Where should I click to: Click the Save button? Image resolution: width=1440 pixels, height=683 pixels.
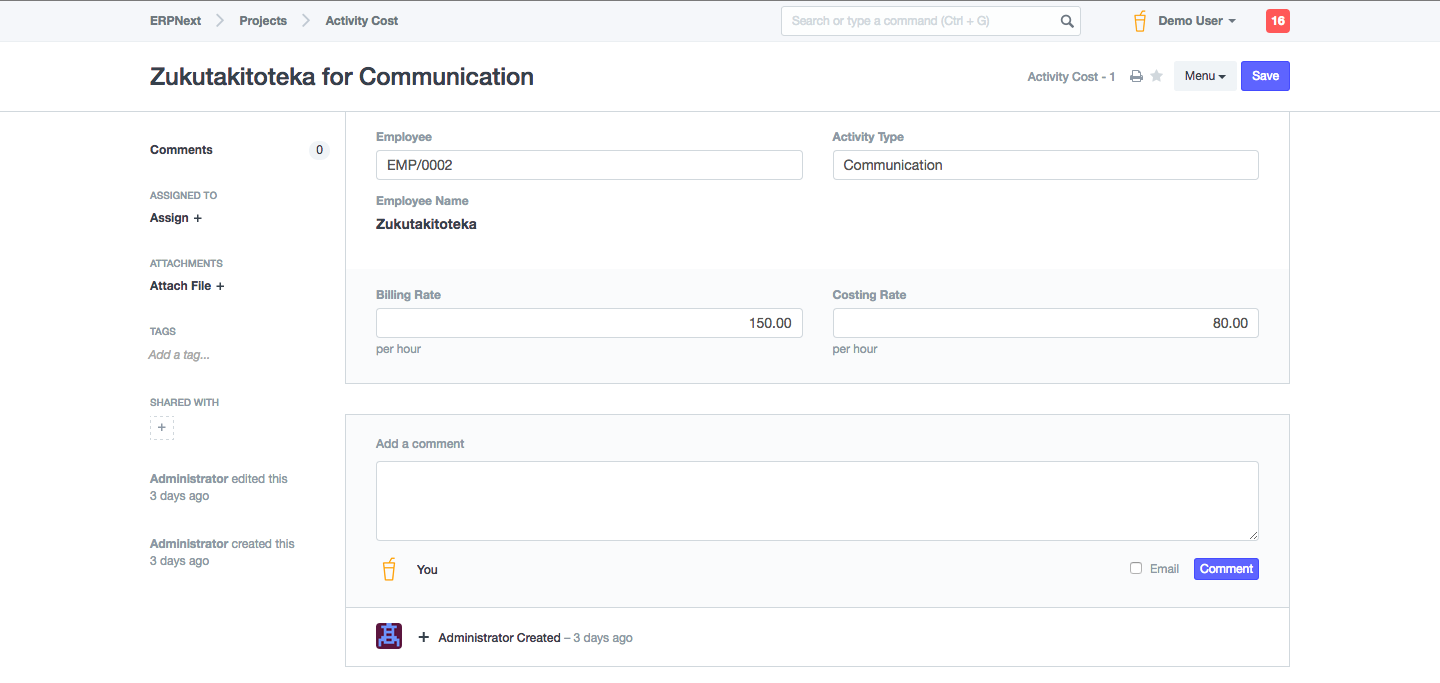pyautogui.click(x=1265, y=76)
